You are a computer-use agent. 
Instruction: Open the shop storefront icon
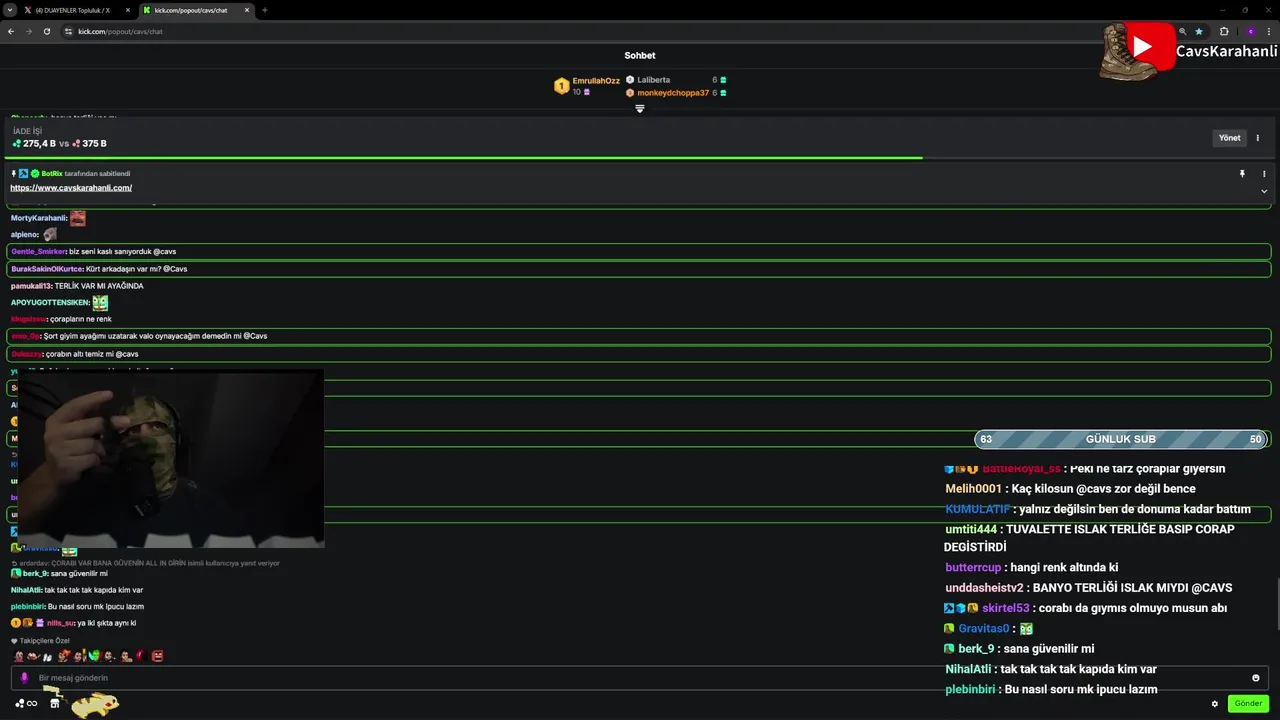pyautogui.click(x=55, y=703)
